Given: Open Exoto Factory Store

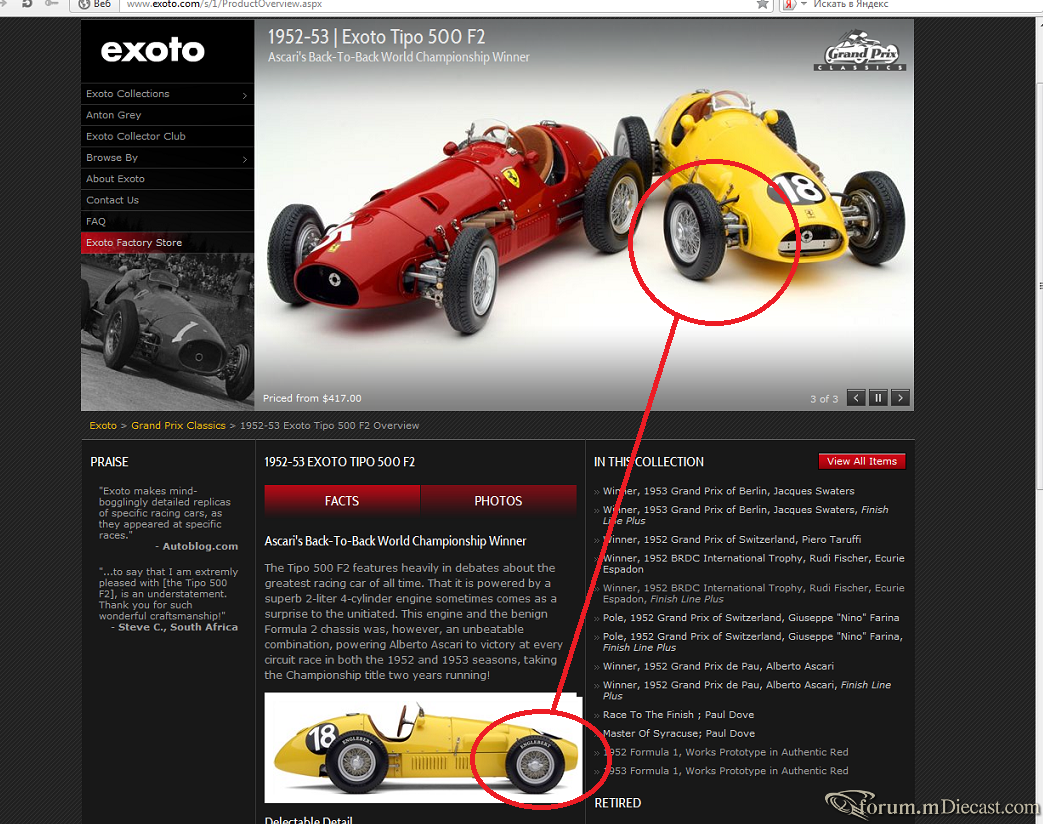Looking at the screenshot, I should point(168,243).
